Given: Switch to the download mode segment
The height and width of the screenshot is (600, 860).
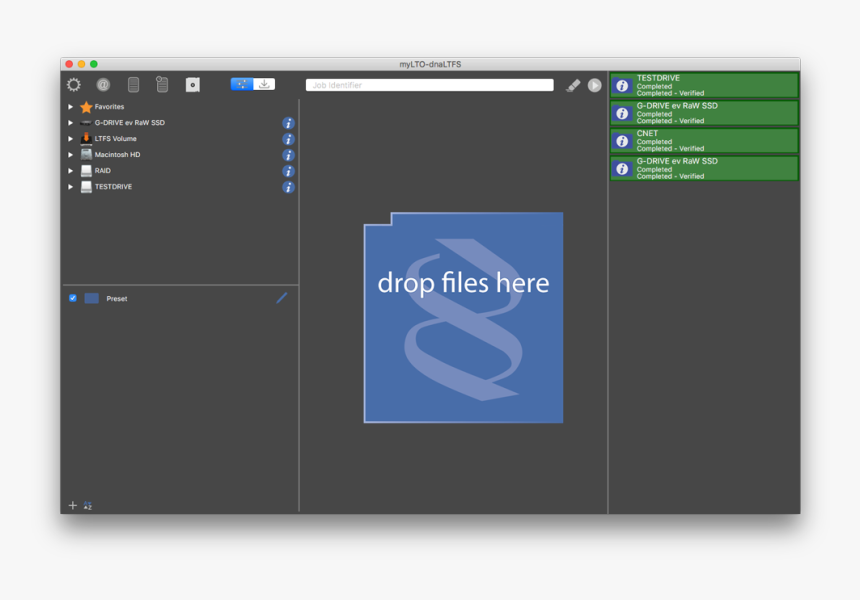Looking at the screenshot, I should [x=264, y=84].
